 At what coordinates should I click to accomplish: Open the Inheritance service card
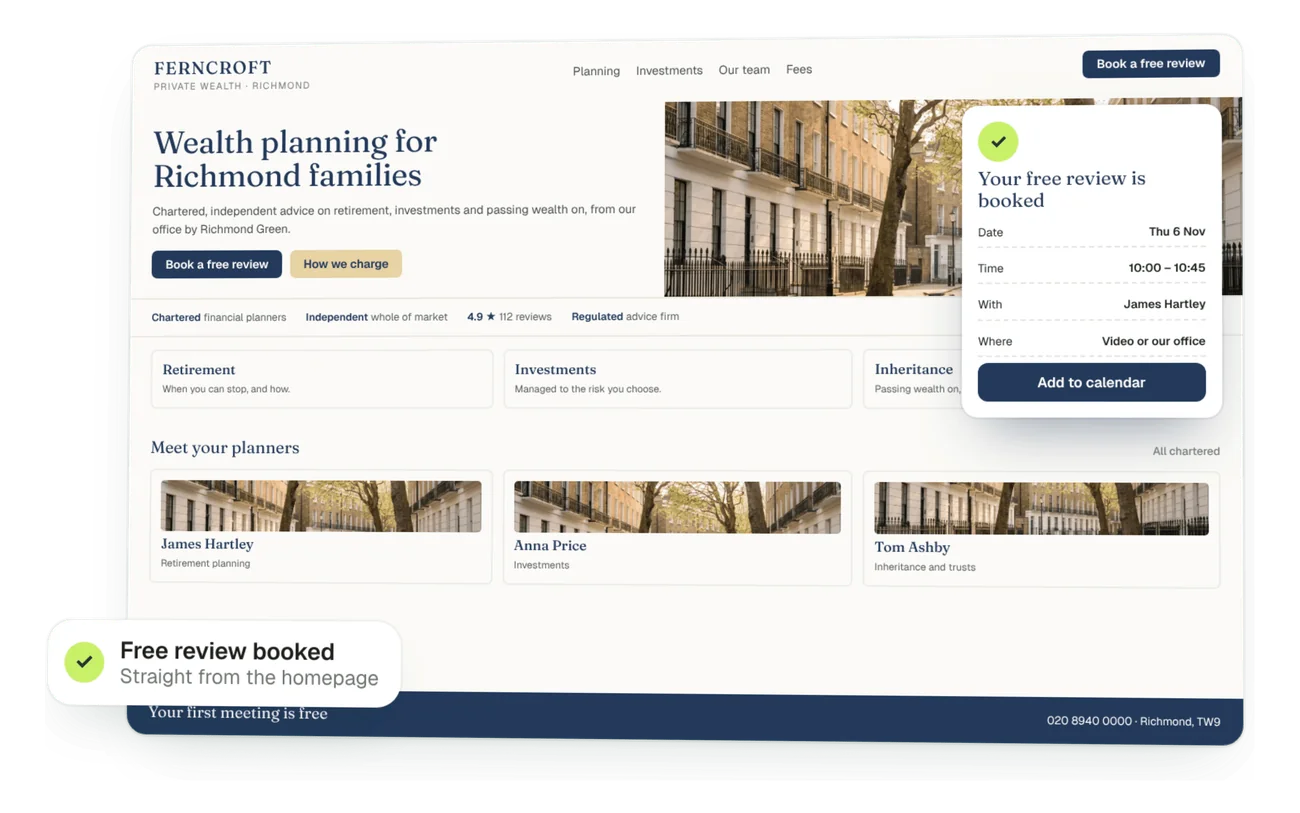coord(912,378)
